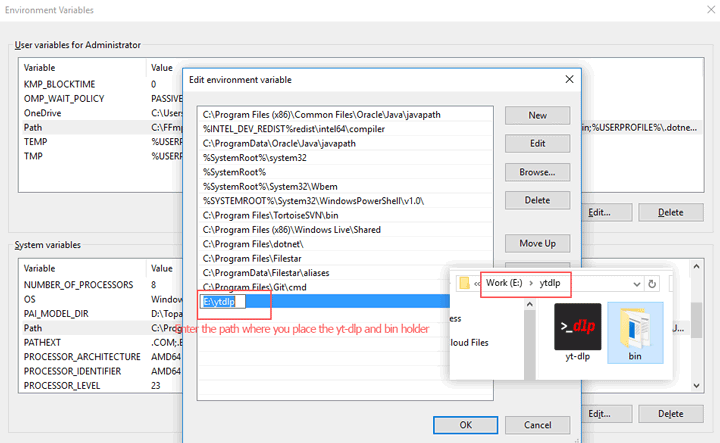This screenshot has width=720, height=443.
Task: Select the WindowsPowerShell\v1.0\ path entry
Action: coord(345,201)
